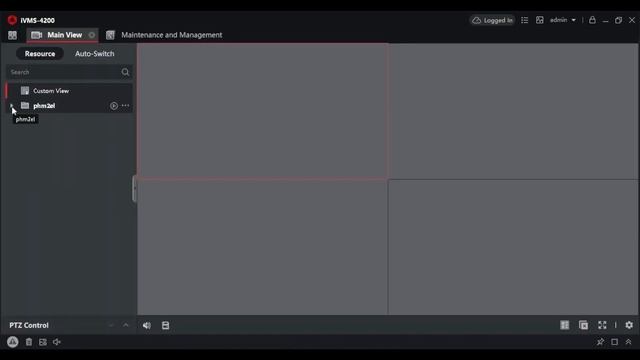Maximize the alarm panel square icon
The image size is (640, 360).
614,342
